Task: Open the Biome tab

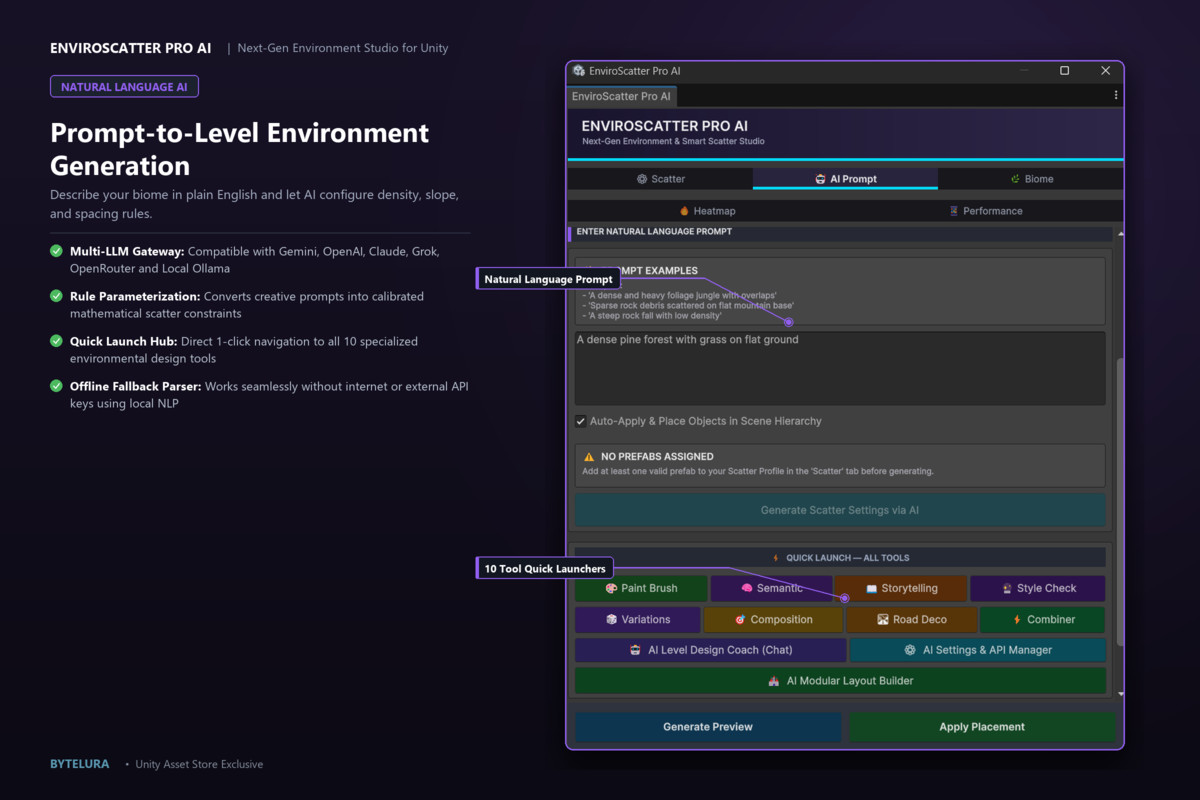Action: click(1031, 179)
